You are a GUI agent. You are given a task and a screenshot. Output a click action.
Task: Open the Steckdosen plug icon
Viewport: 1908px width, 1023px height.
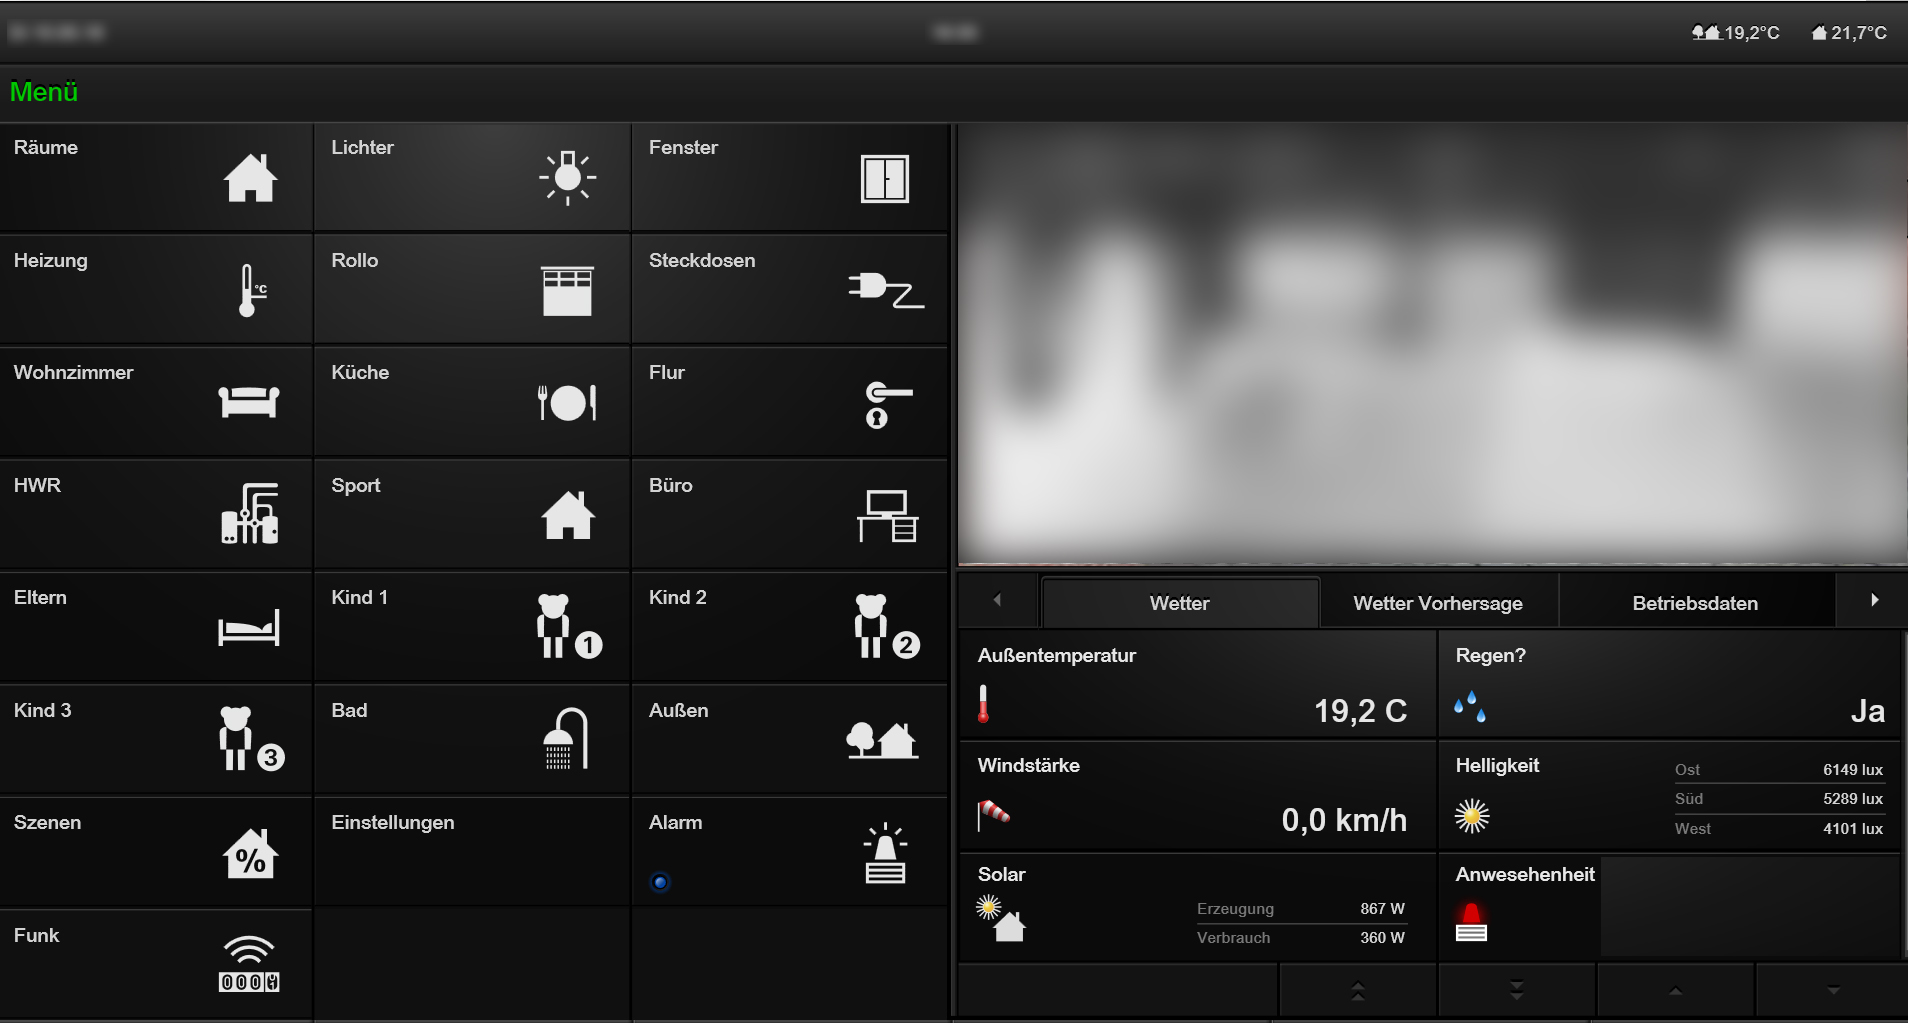[x=886, y=290]
